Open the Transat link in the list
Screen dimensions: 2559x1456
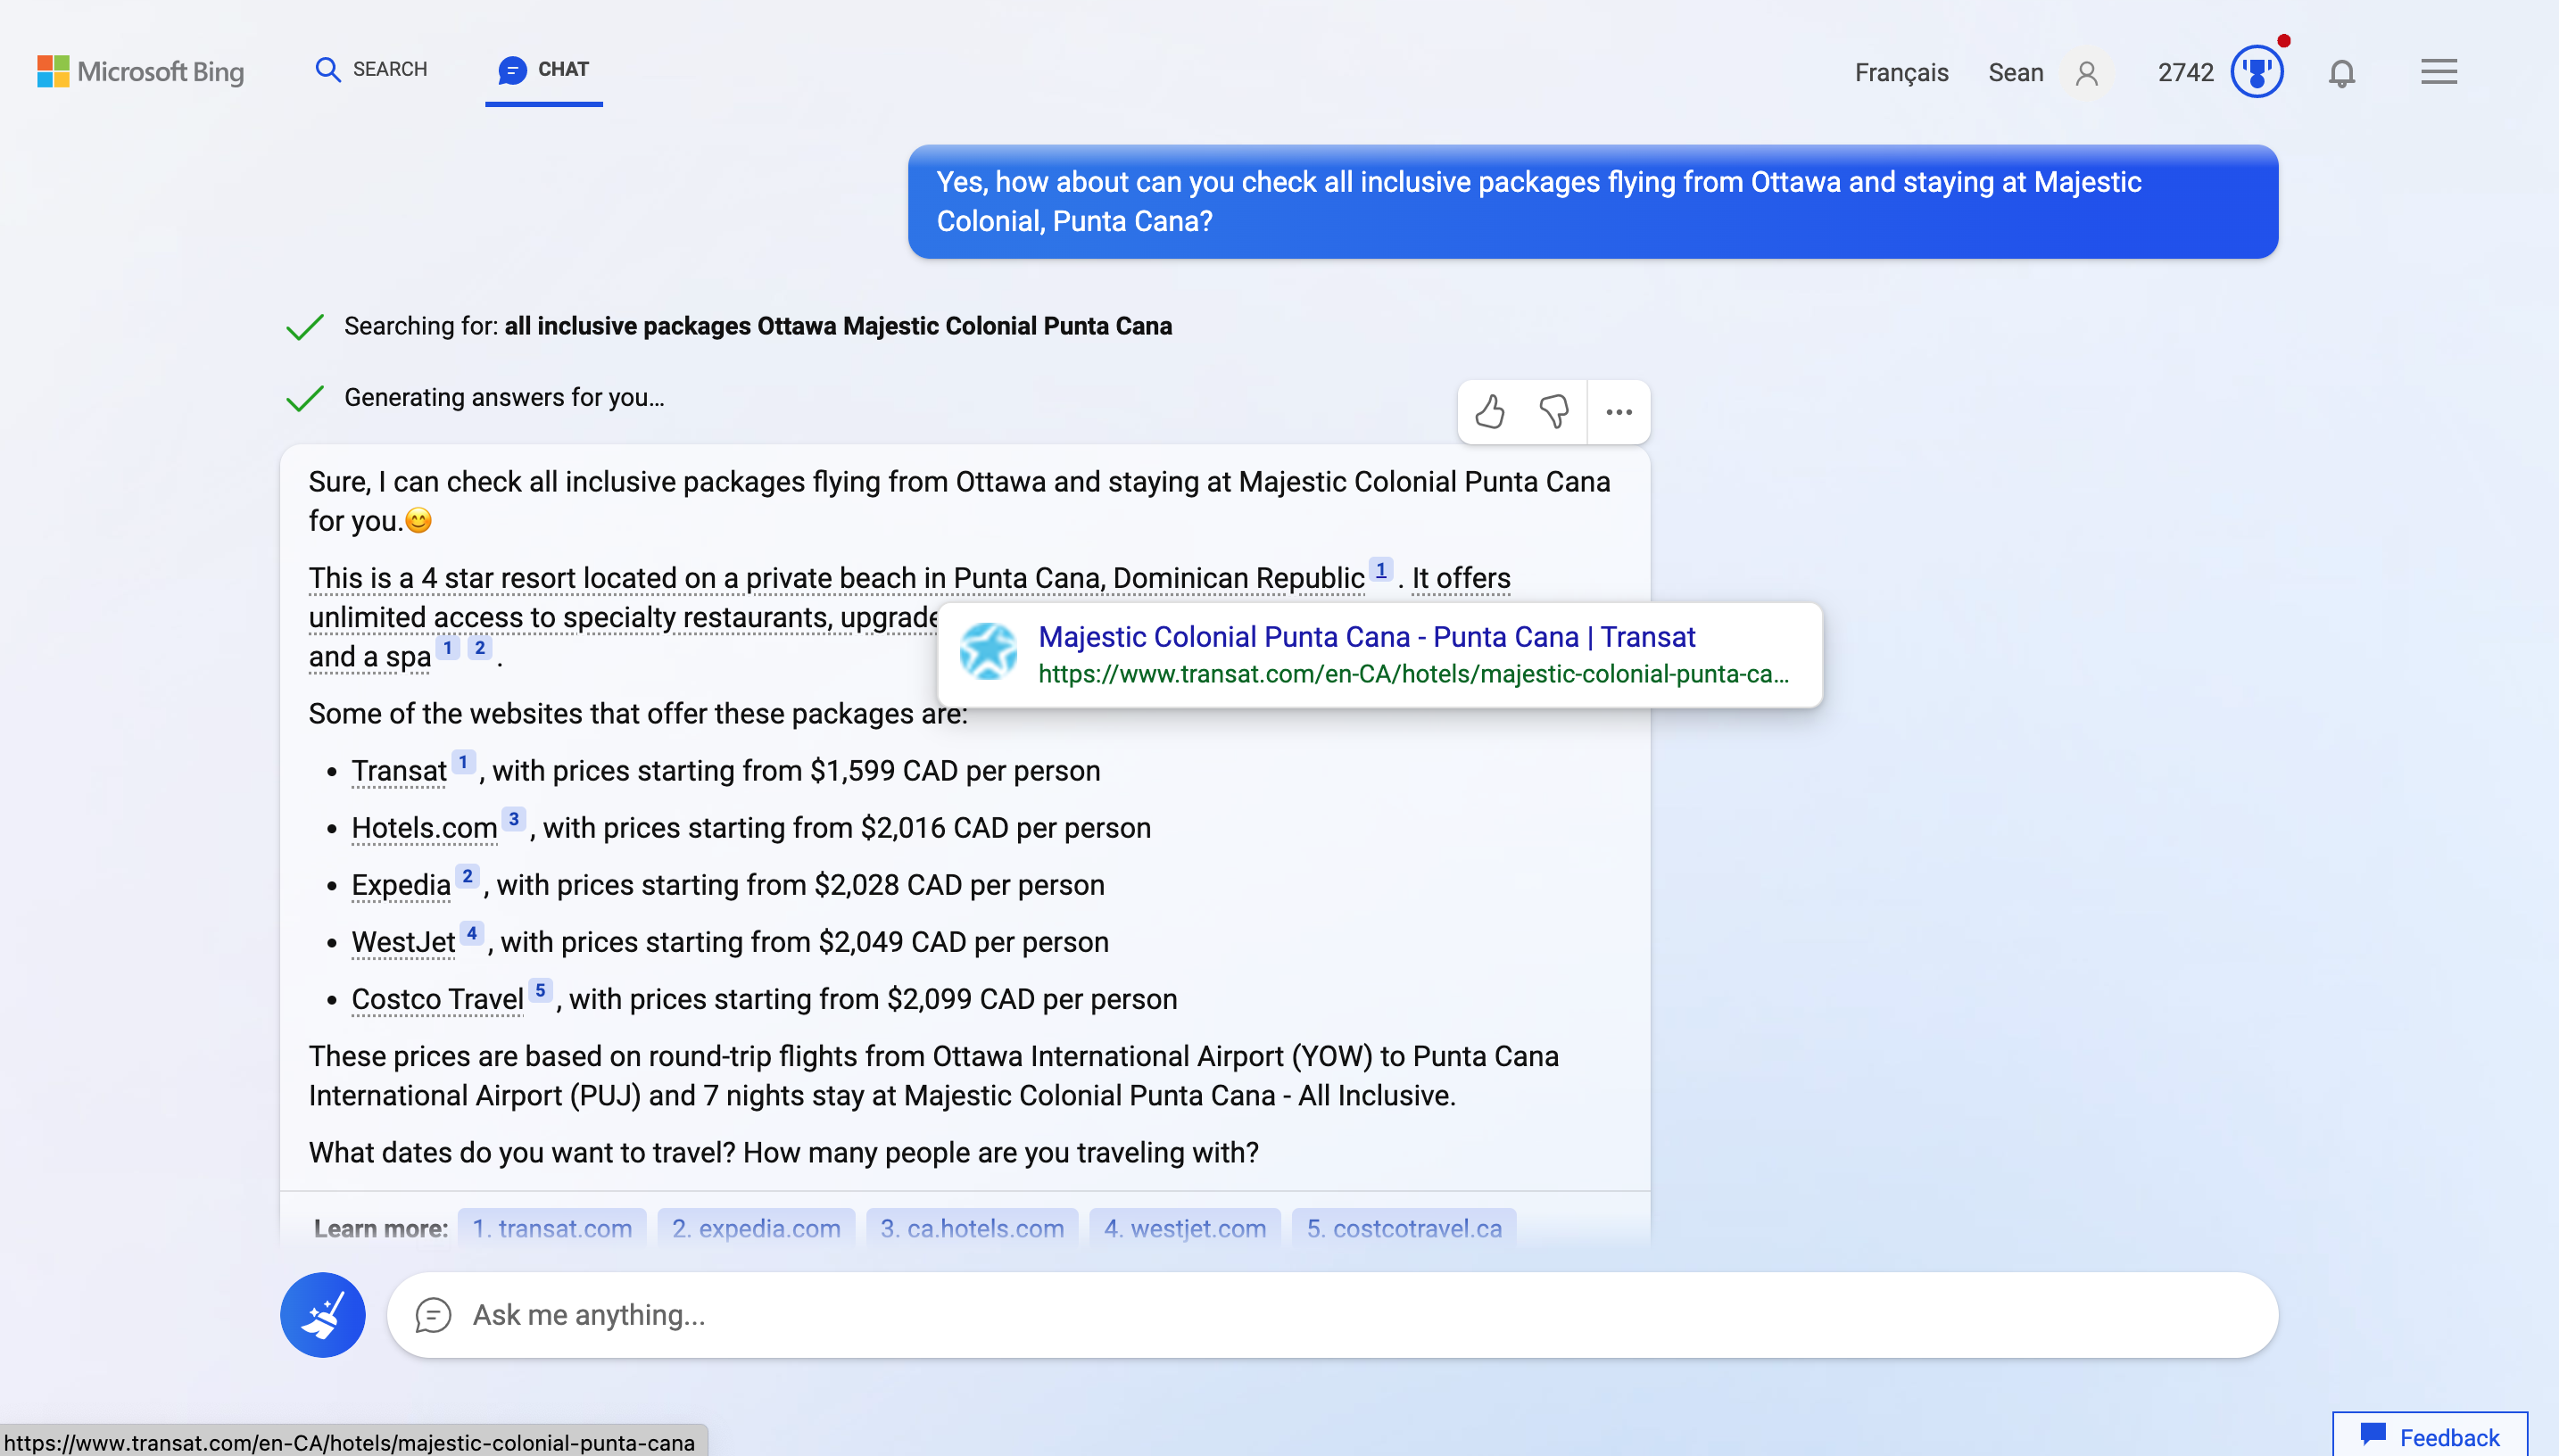coord(398,771)
